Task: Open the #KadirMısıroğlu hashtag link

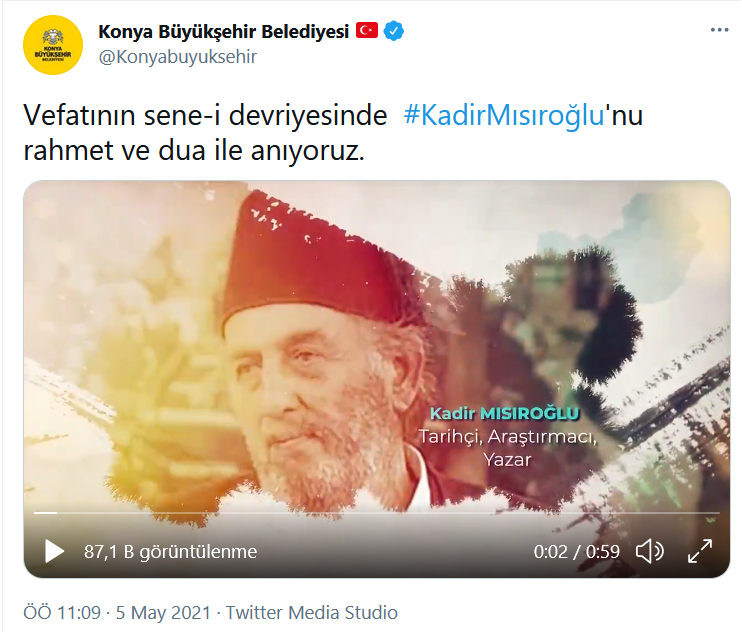Action: pyautogui.click(x=504, y=115)
